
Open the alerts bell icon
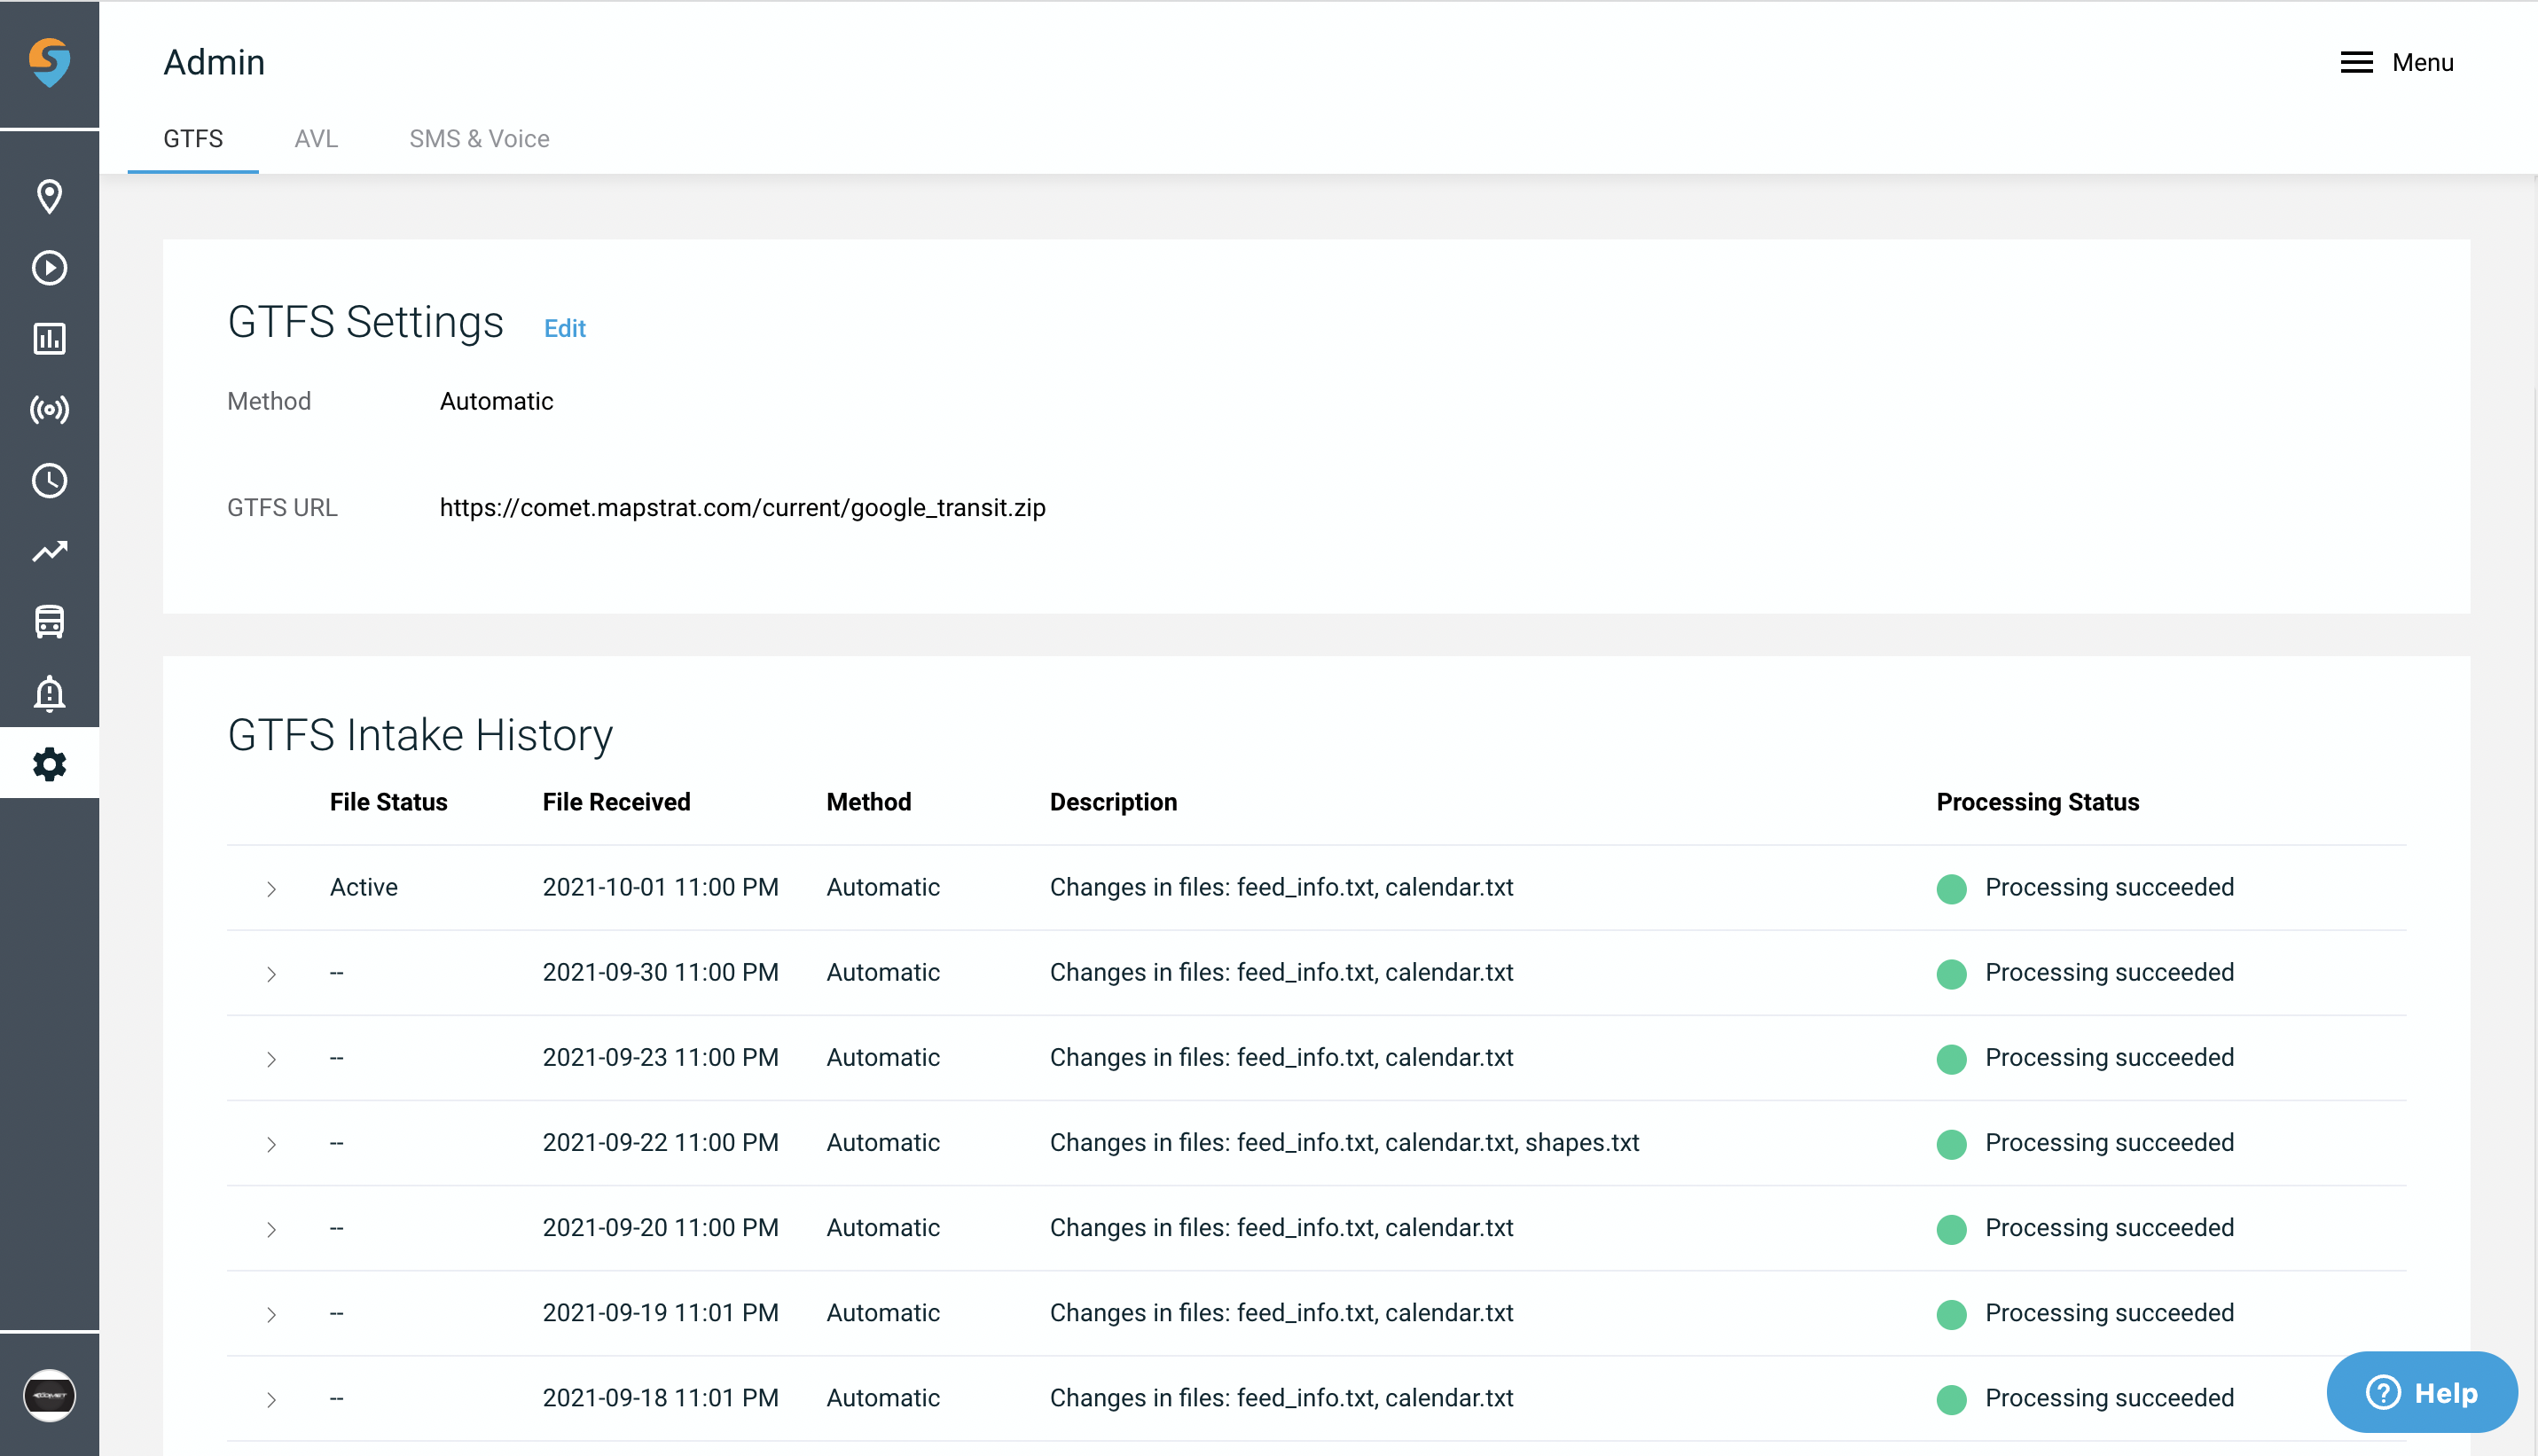49,694
